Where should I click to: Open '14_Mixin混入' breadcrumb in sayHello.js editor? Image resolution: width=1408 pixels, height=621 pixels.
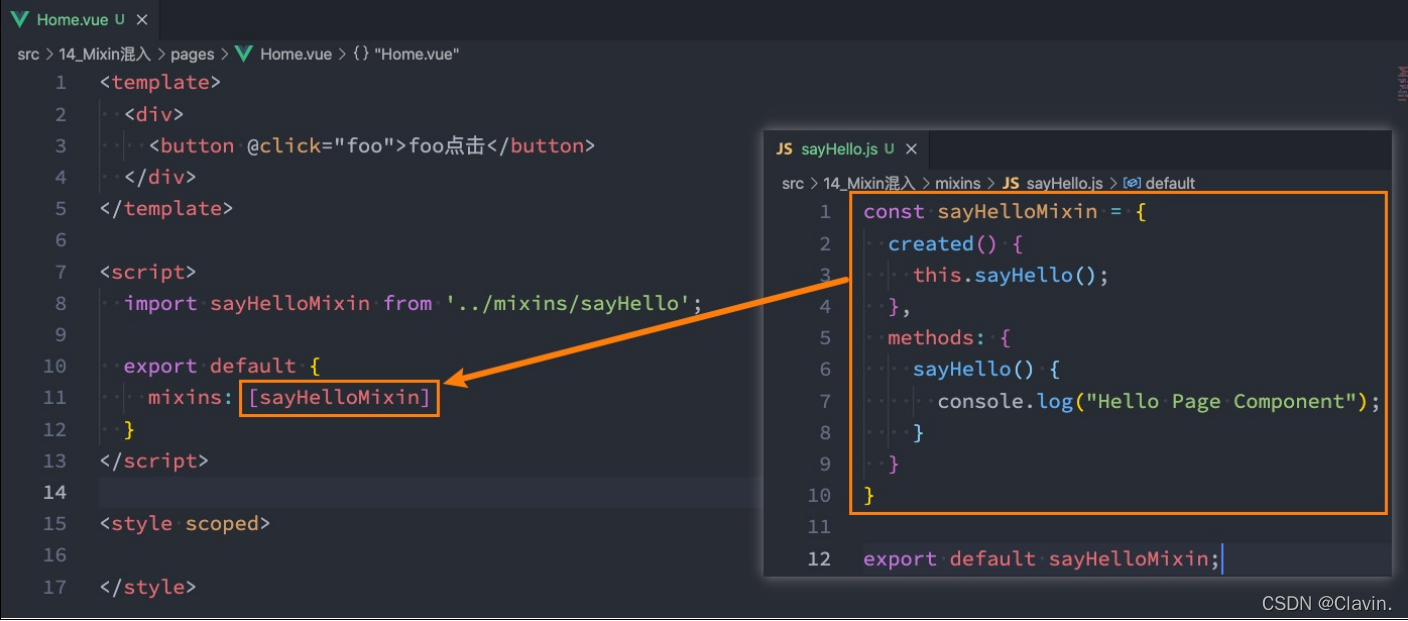tap(869, 183)
